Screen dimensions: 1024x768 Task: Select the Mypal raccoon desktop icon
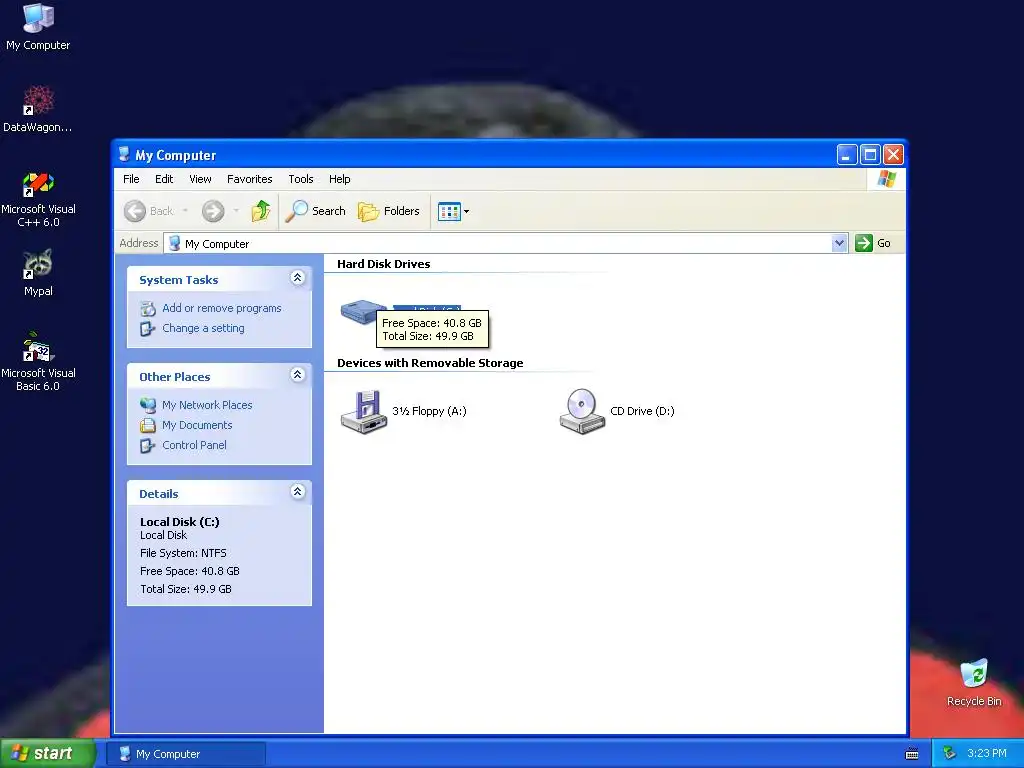point(38,273)
